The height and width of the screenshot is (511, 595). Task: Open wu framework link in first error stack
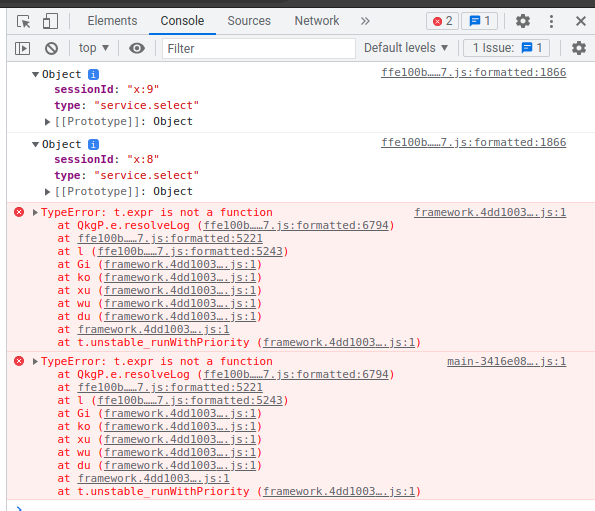(180, 303)
